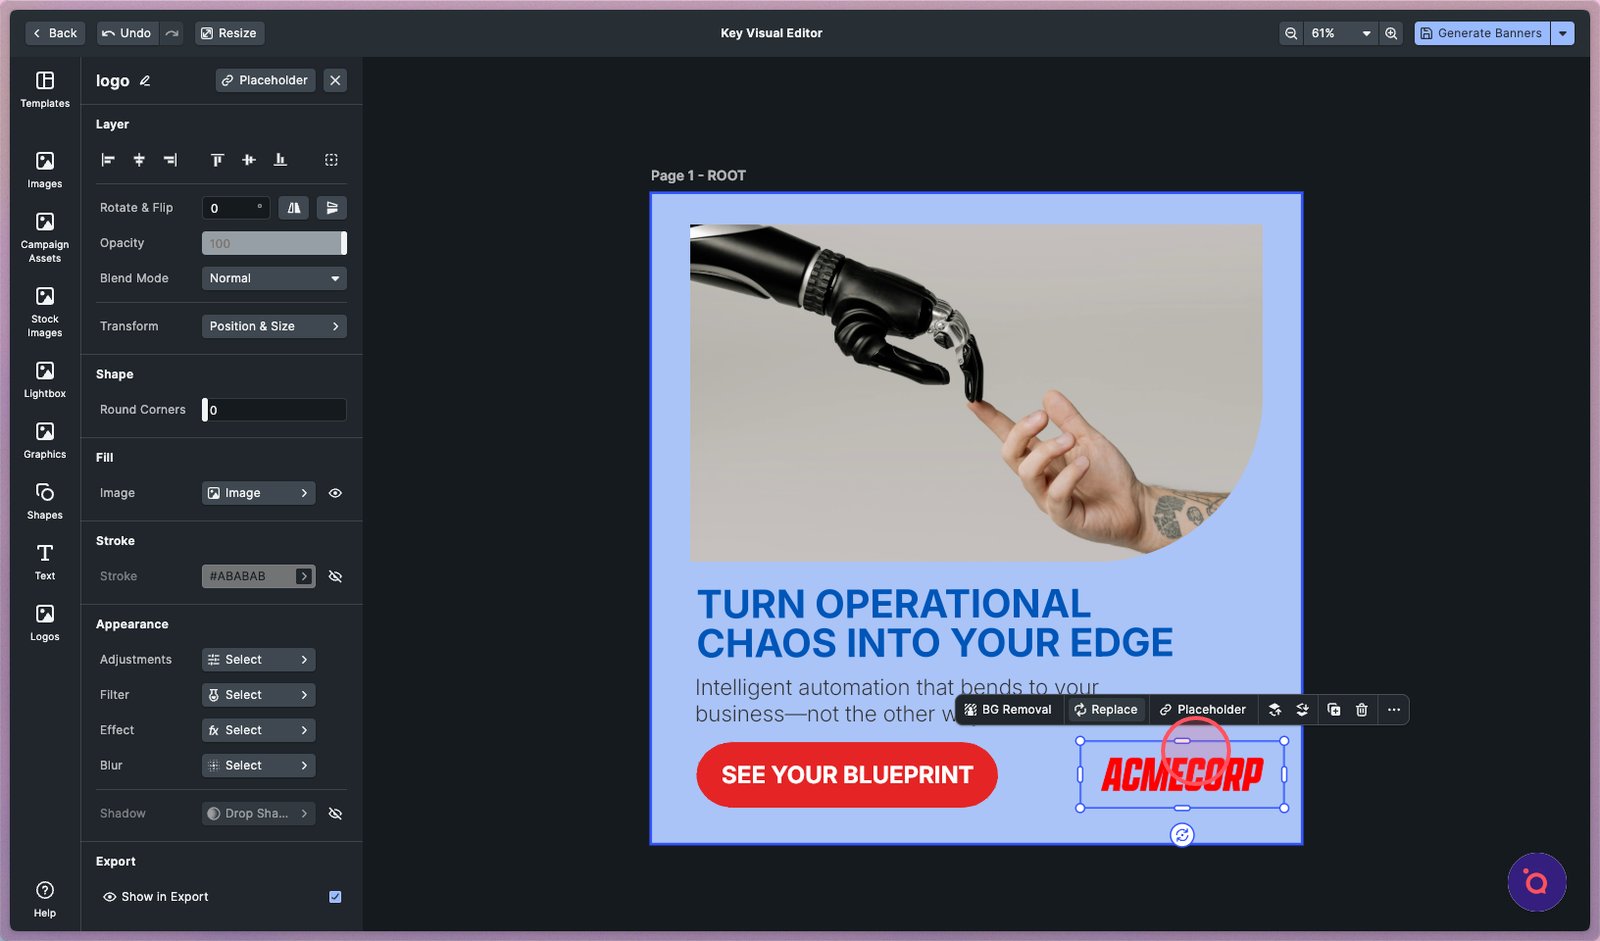Delete the selected logo layer
Screen dimensions: 1600x941
click(x=1362, y=710)
